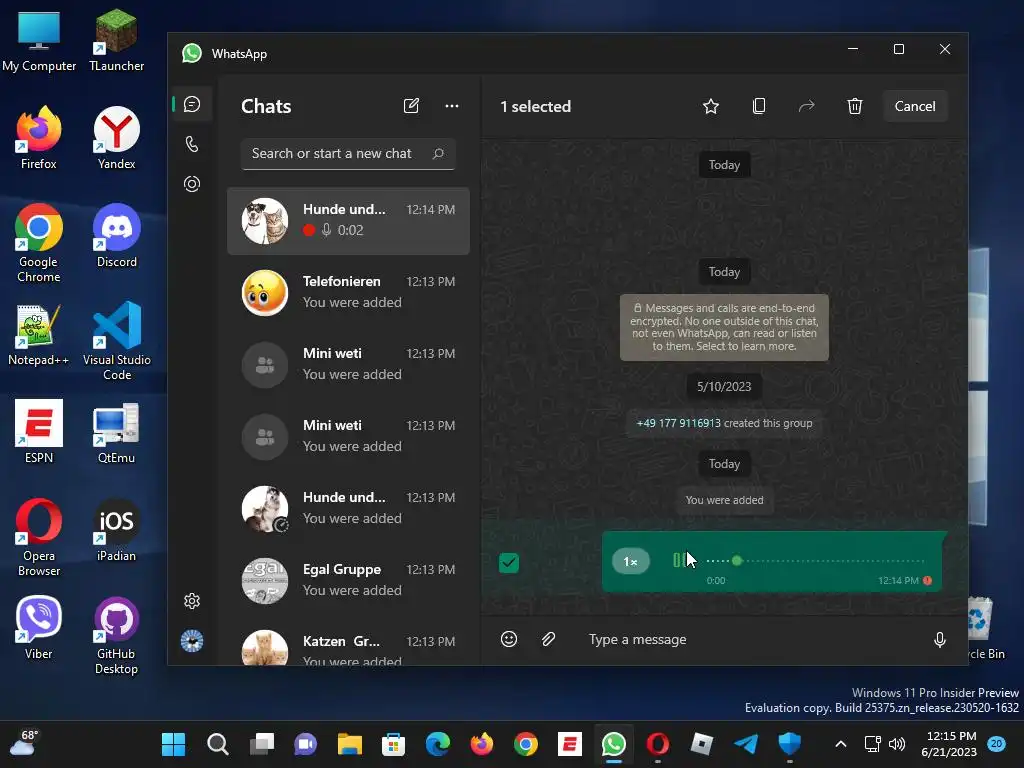Click the Type a message field
Screen dimensions: 1024x768
tap(751, 639)
